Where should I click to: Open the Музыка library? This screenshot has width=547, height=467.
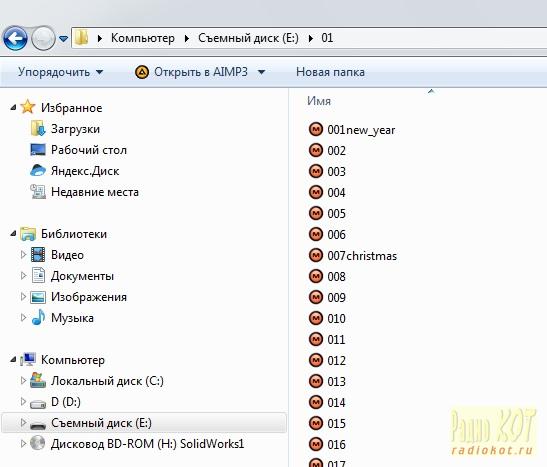(72, 318)
